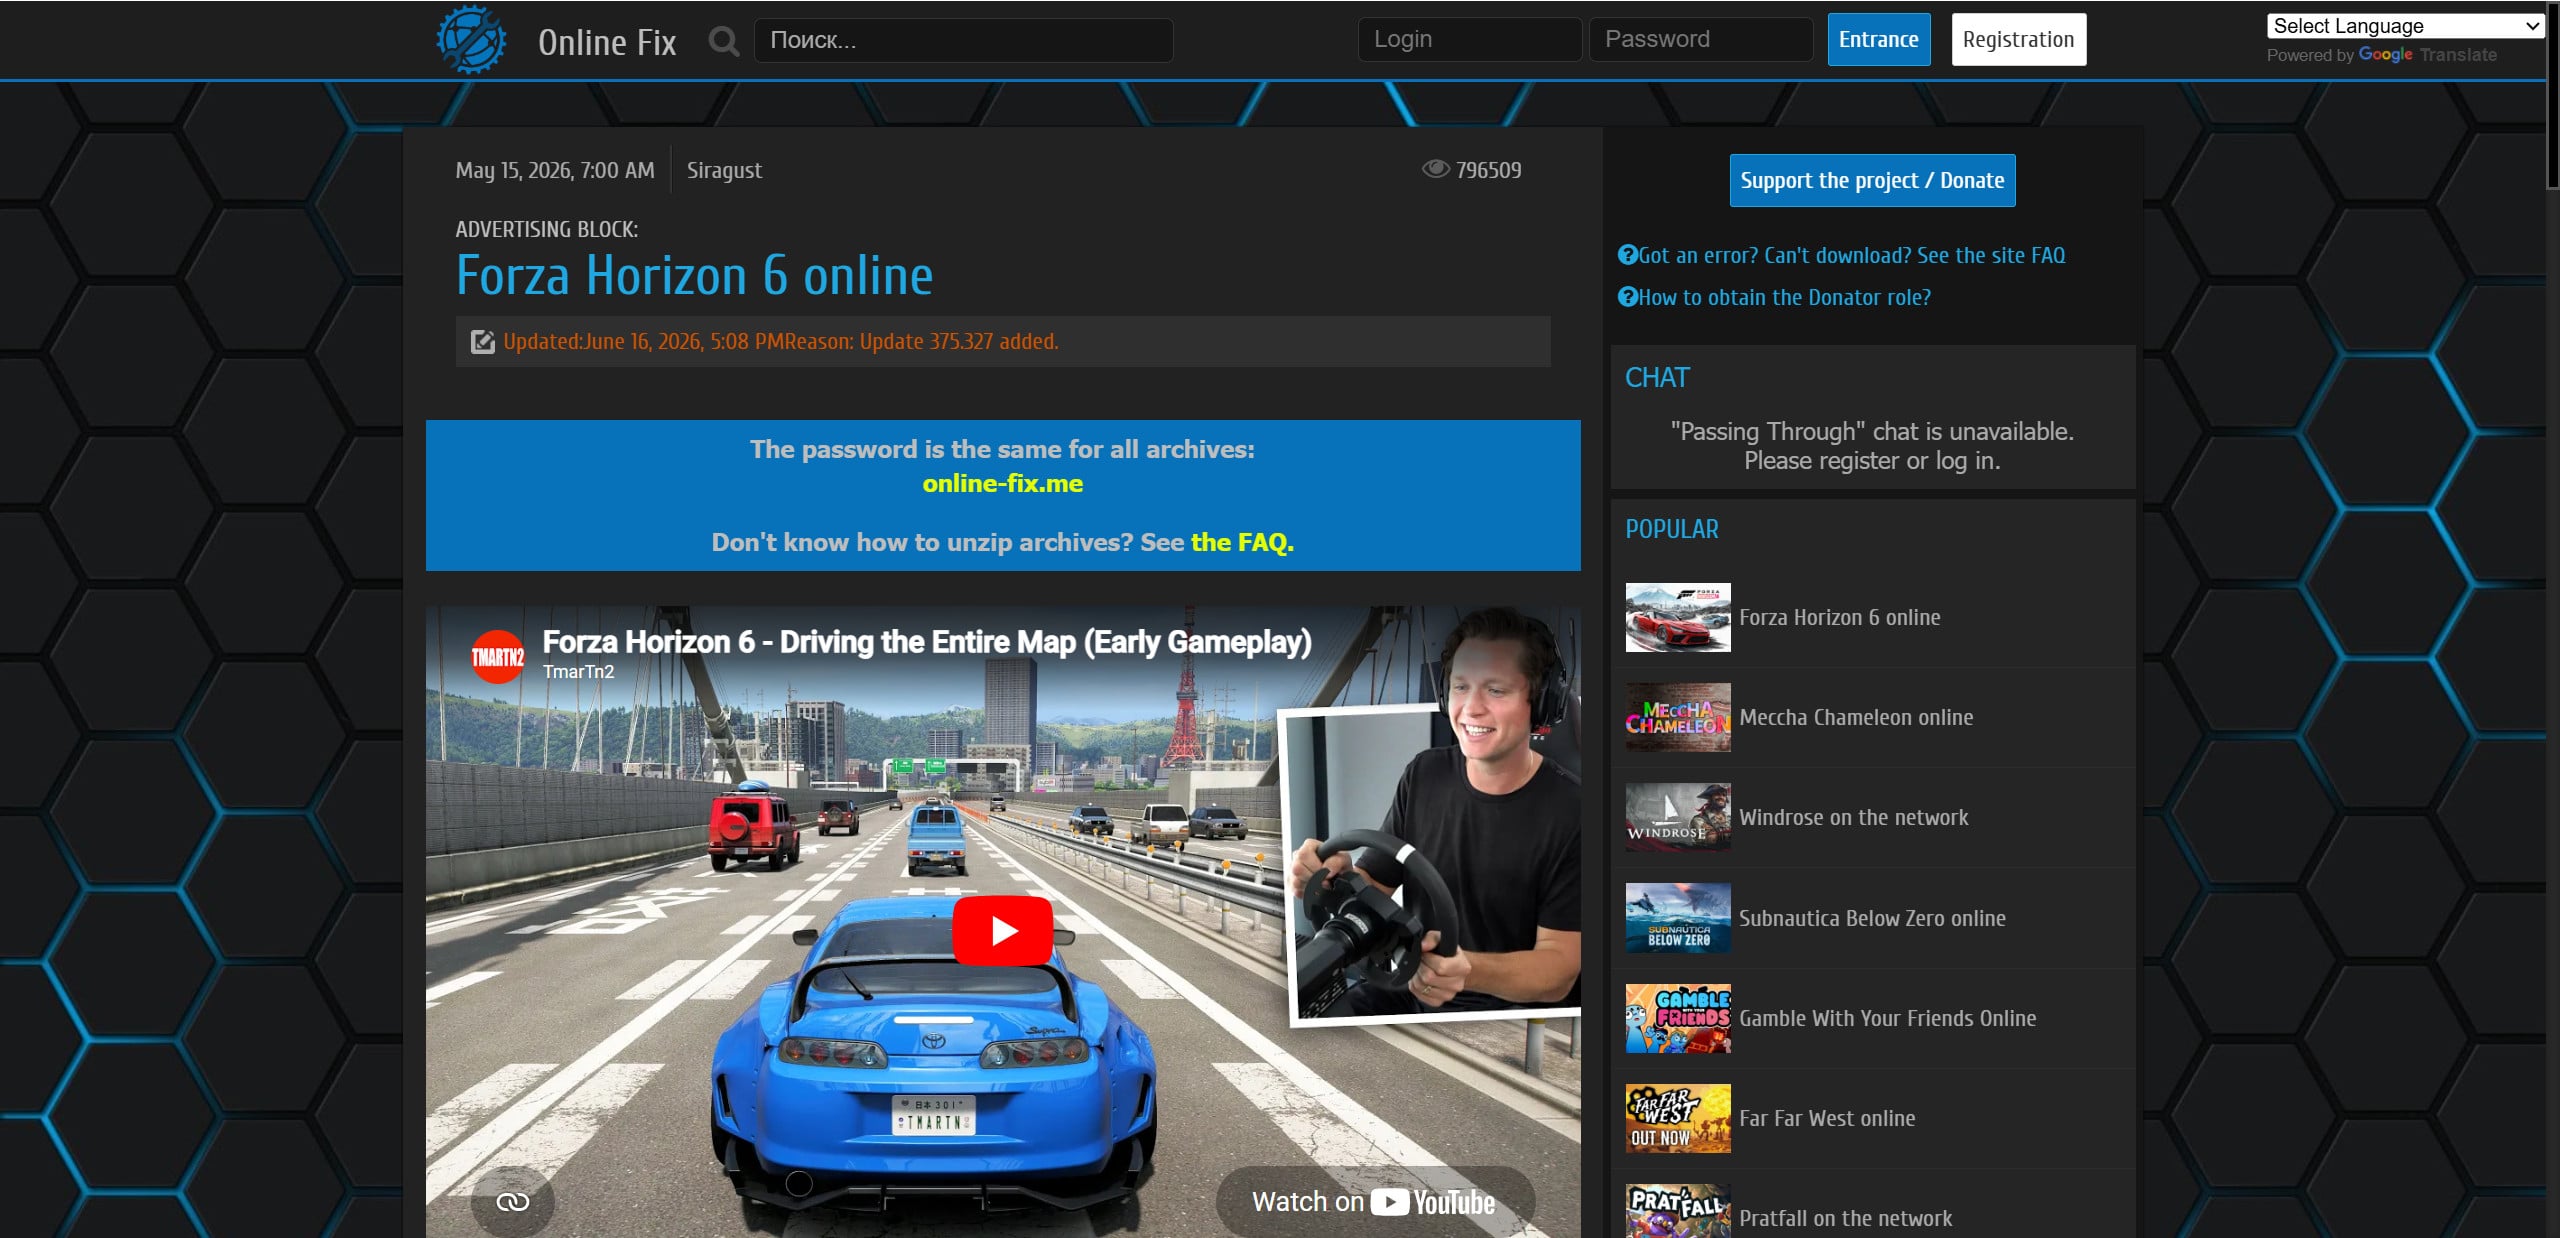
Task: Open Pratfall on the network link
Action: click(1845, 1218)
